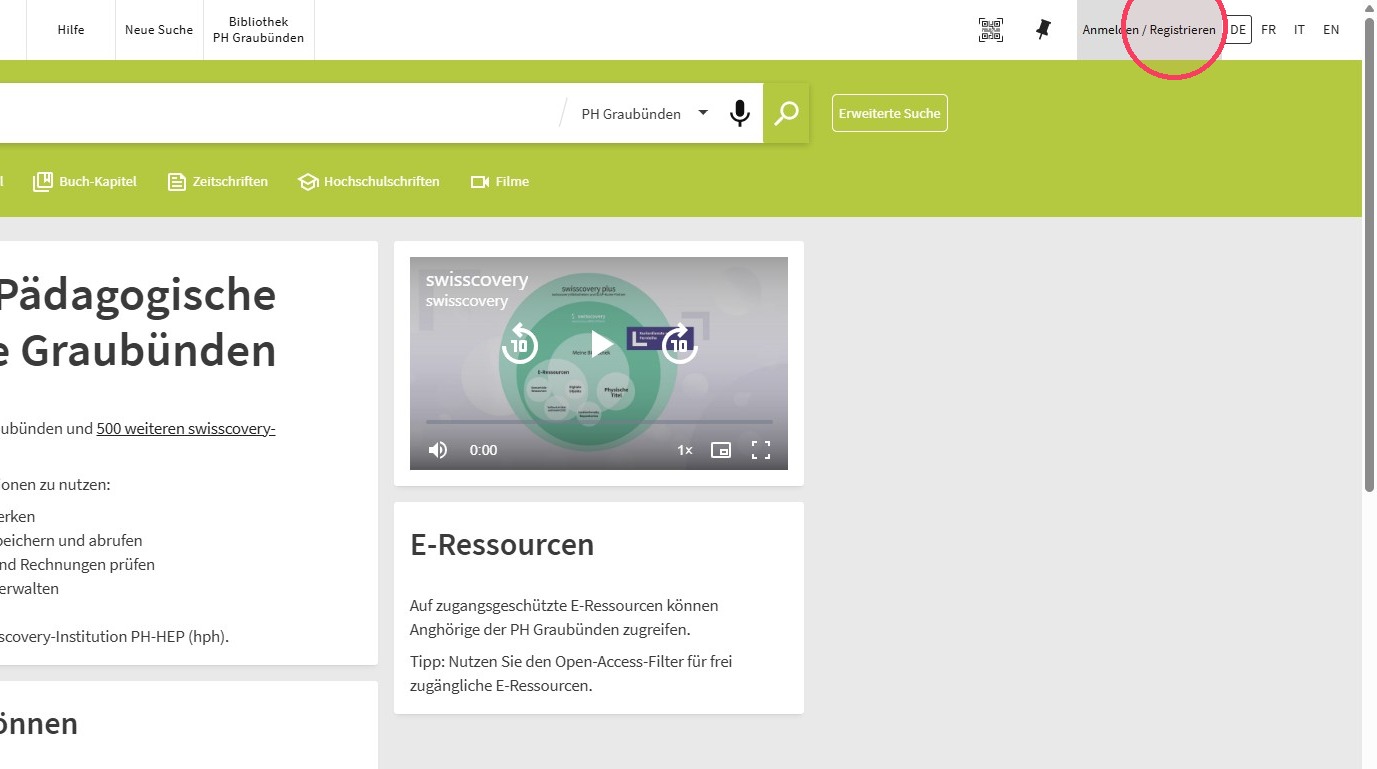
Task: Play the swisscovery video
Action: tap(601, 344)
